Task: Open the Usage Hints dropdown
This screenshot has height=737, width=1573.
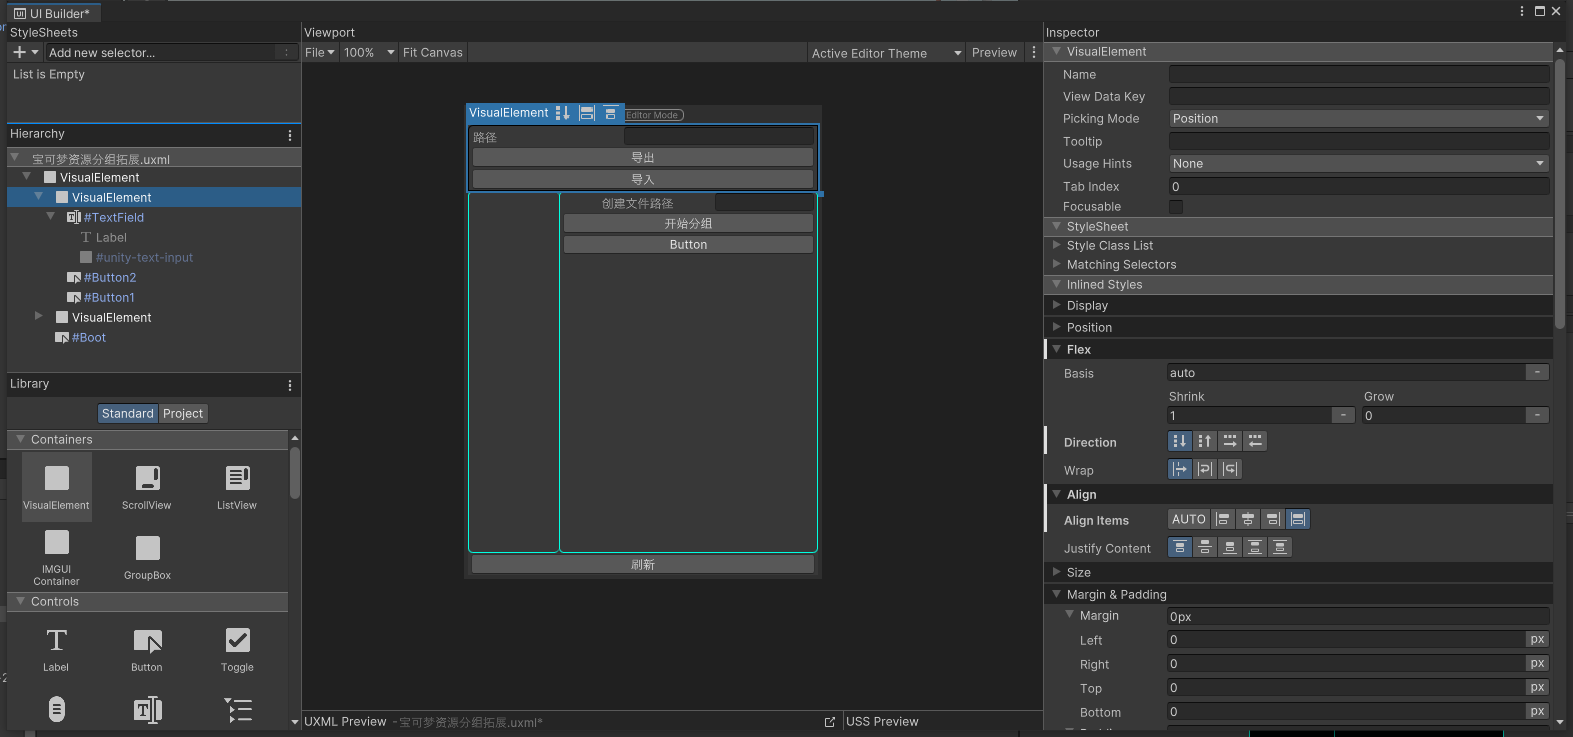Action: pos(1359,163)
